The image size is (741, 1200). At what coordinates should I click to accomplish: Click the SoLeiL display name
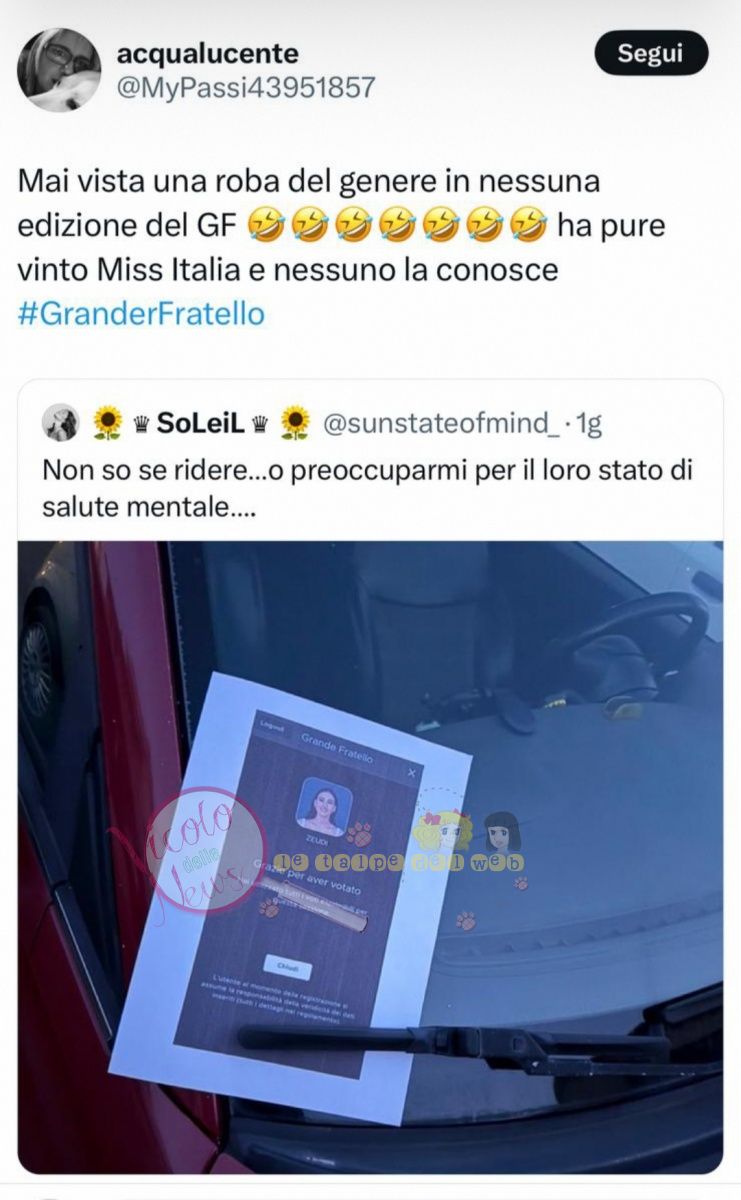coord(201,423)
